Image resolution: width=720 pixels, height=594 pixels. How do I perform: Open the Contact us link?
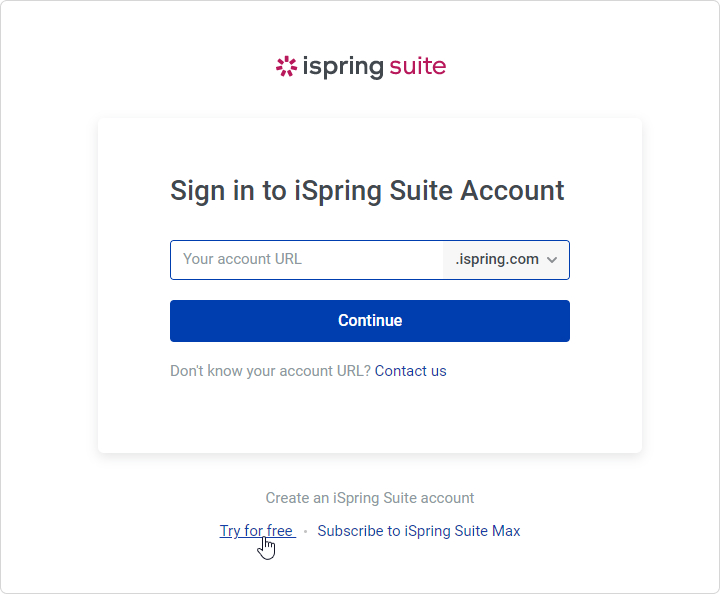coord(411,371)
